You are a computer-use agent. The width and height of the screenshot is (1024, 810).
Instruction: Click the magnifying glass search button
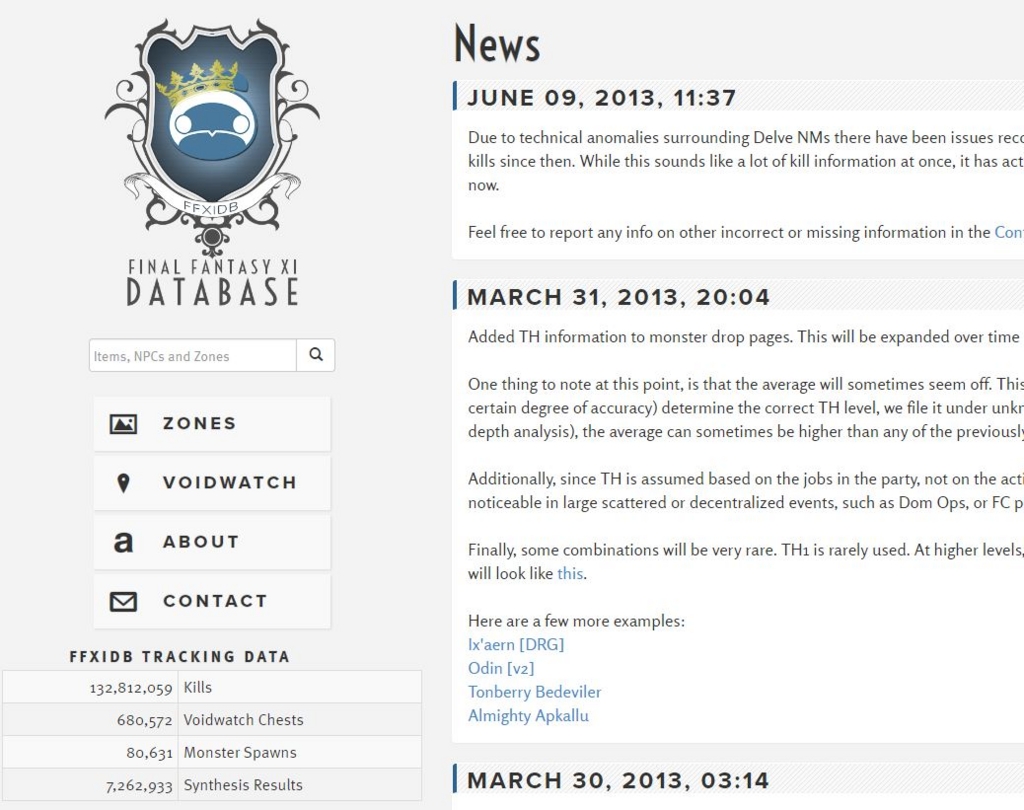pyautogui.click(x=315, y=355)
